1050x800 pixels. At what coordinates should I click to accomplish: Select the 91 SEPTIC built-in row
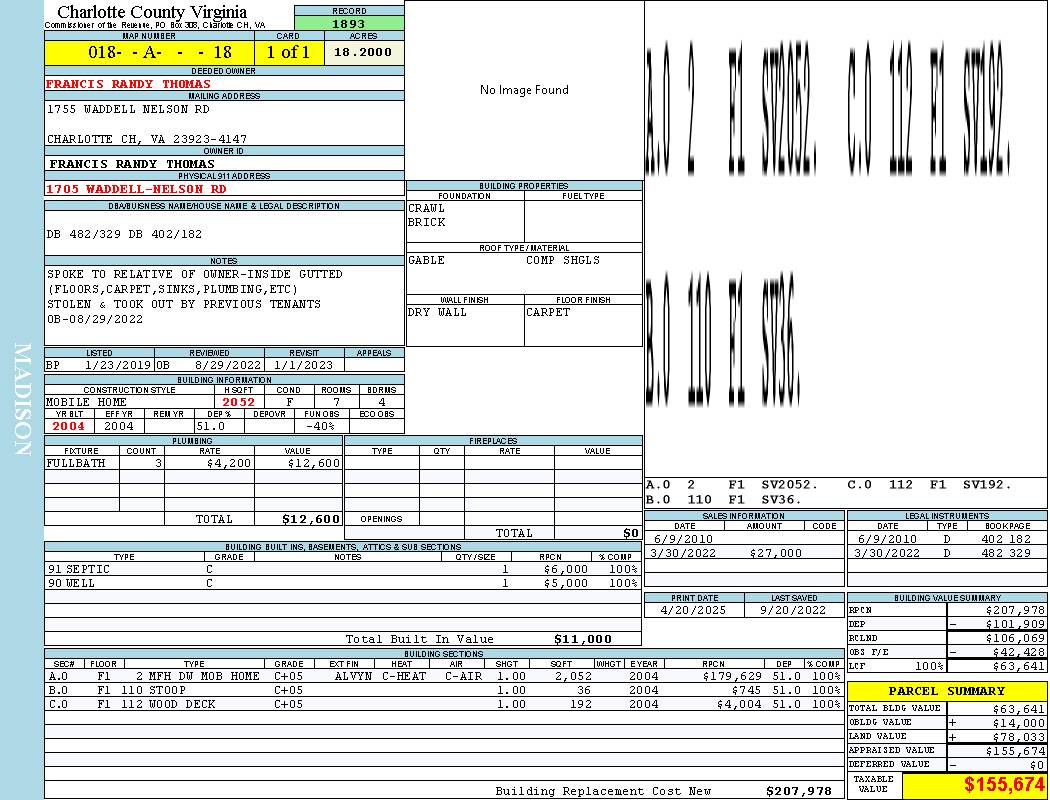click(343, 569)
